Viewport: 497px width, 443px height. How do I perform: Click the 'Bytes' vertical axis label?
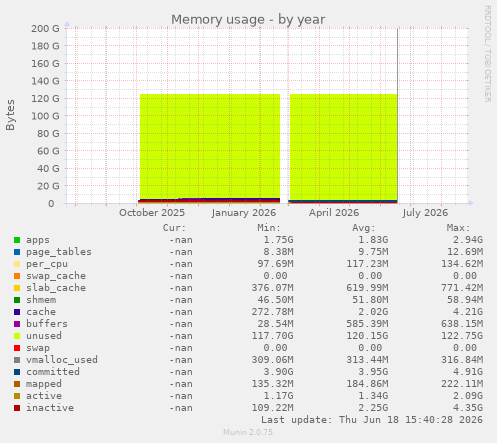(10, 115)
